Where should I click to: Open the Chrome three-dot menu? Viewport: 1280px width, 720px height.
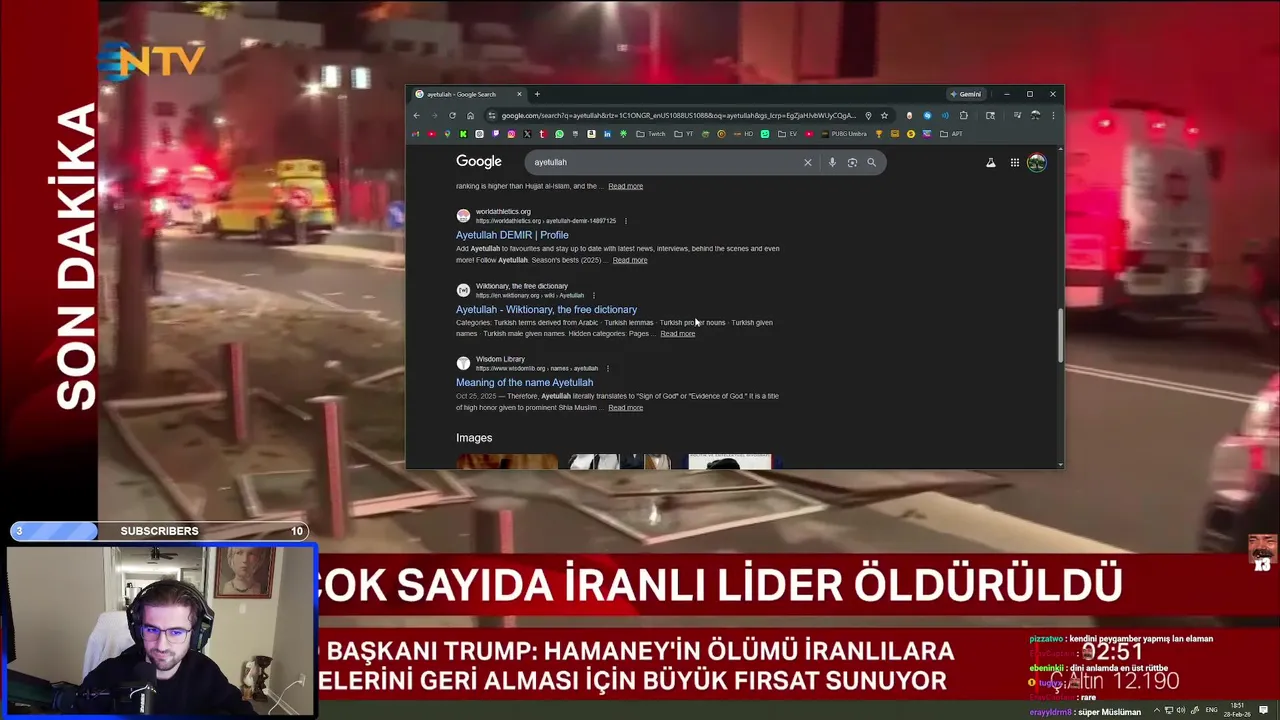pyautogui.click(x=1053, y=116)
